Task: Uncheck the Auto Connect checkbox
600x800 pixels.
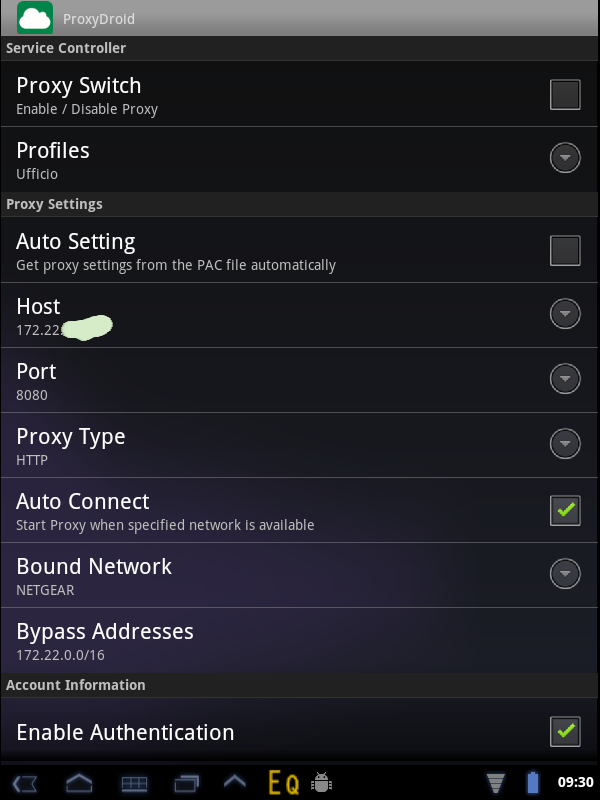Action: pyautogui.click(x=565, y=510)
